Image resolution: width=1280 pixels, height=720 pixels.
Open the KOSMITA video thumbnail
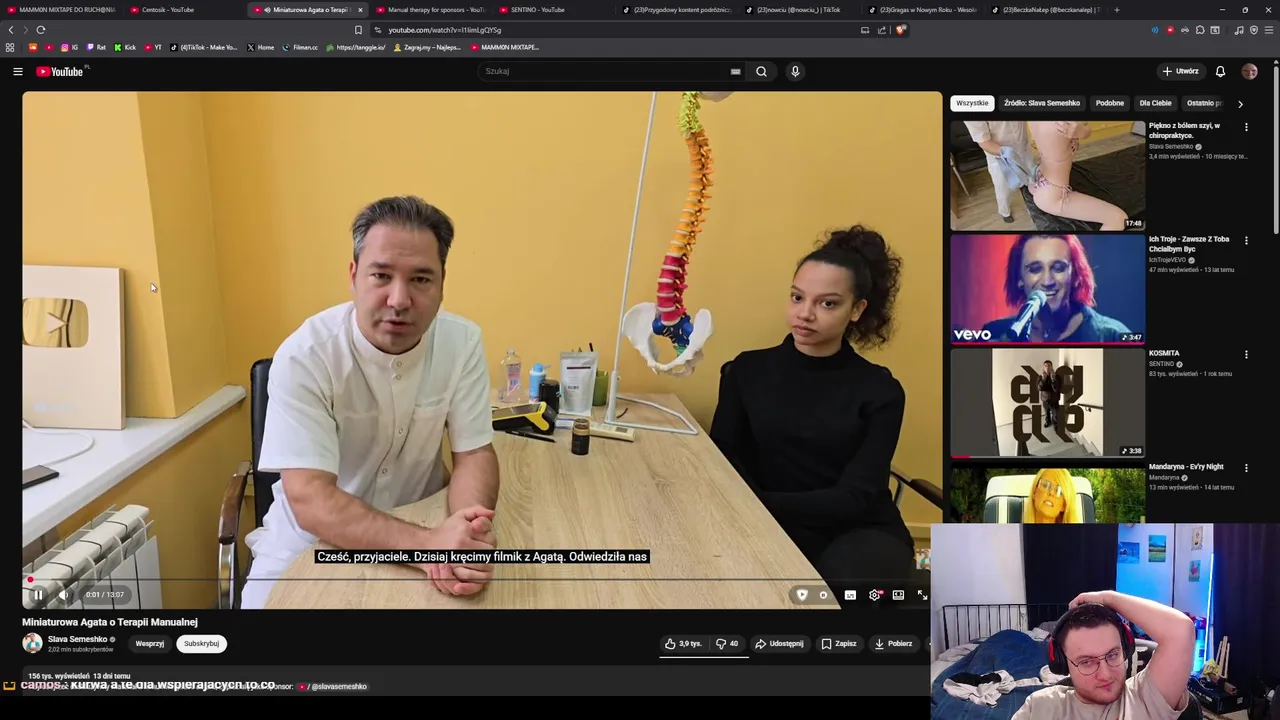pos(1048,403)
